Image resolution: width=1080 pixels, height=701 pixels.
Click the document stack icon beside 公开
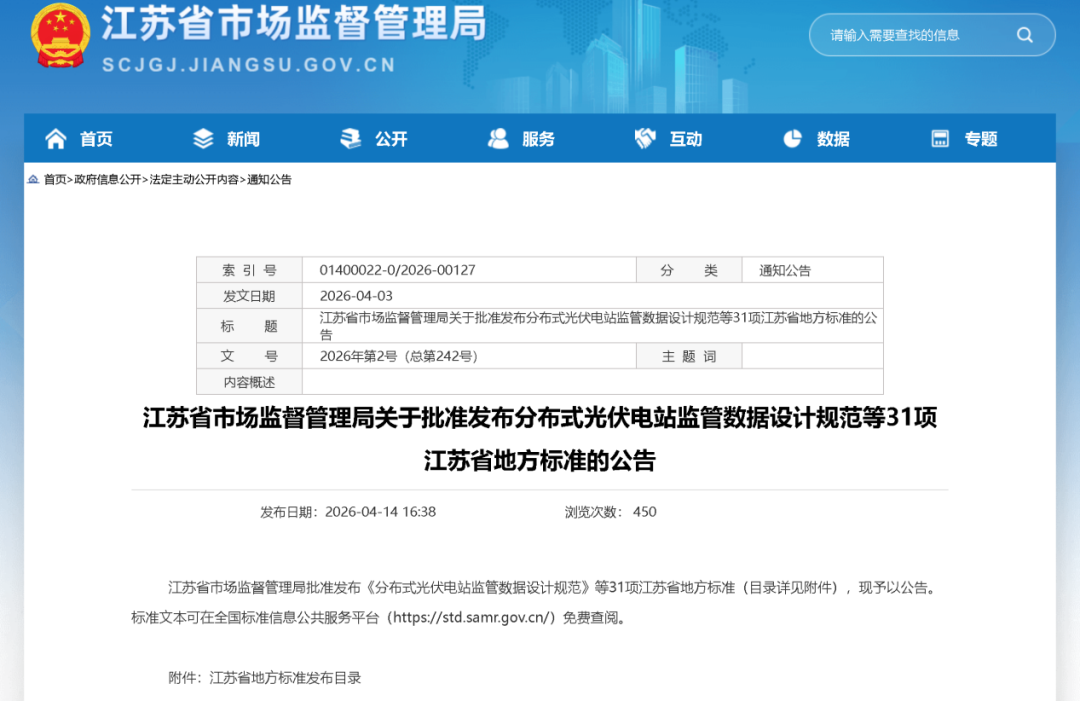click(x=351, y=139)
